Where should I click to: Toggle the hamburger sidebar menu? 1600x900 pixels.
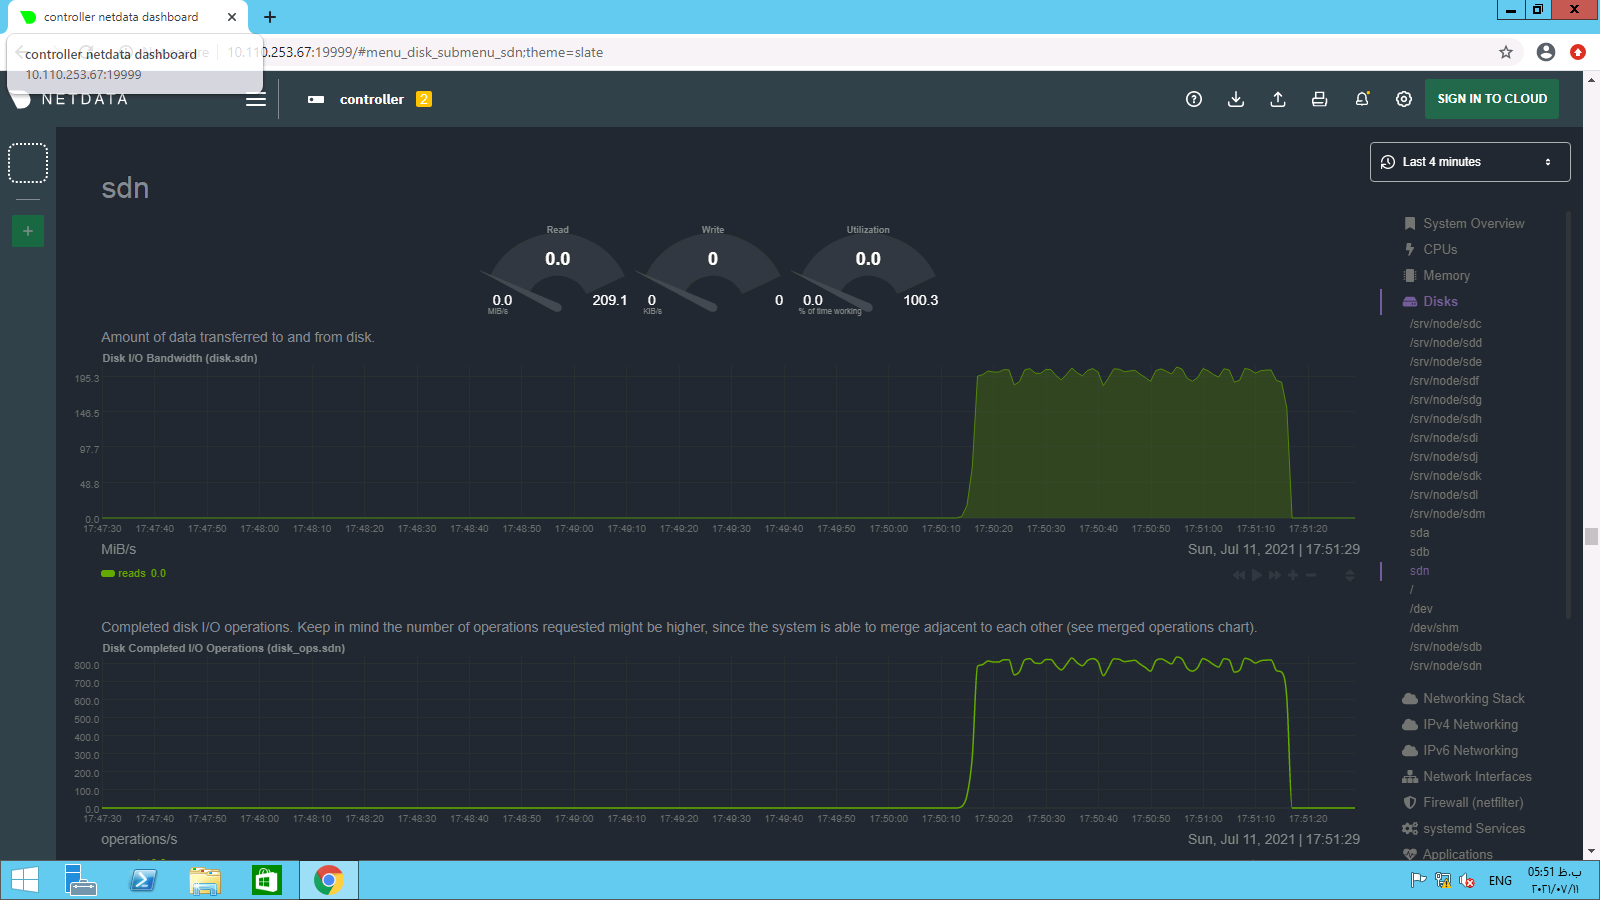tap(256, 99)
